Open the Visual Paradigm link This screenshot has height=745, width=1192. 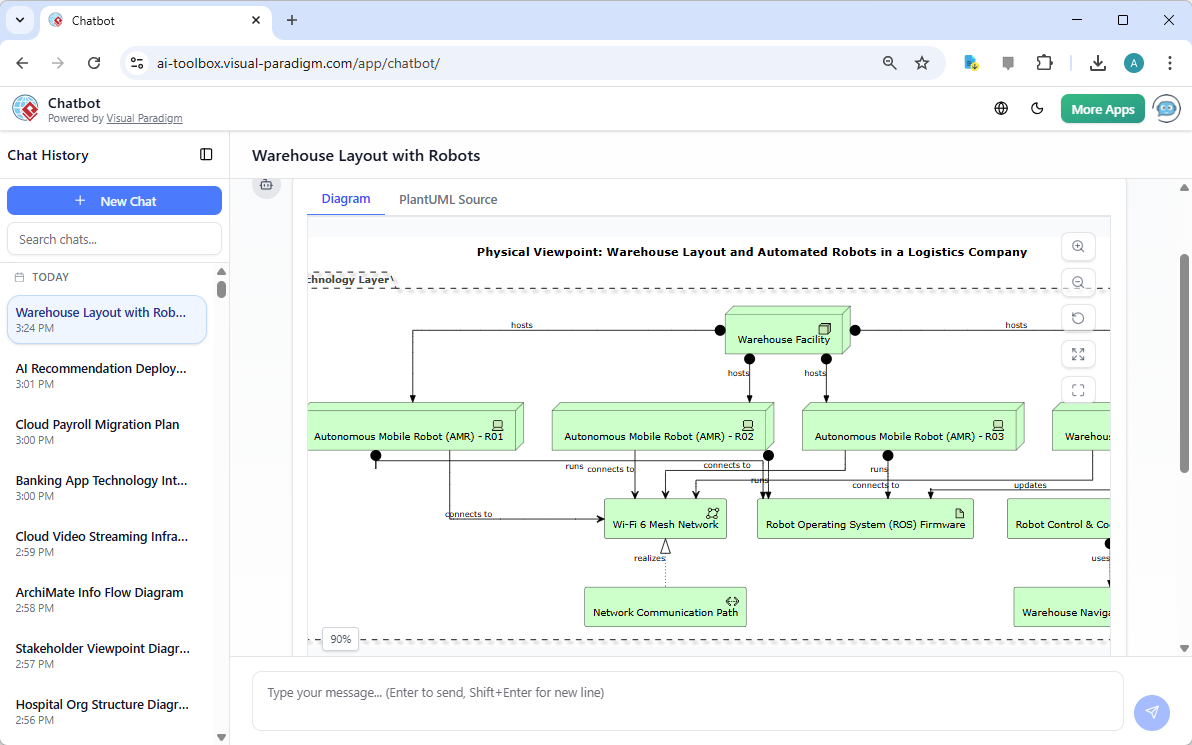[x=144, y=117]
